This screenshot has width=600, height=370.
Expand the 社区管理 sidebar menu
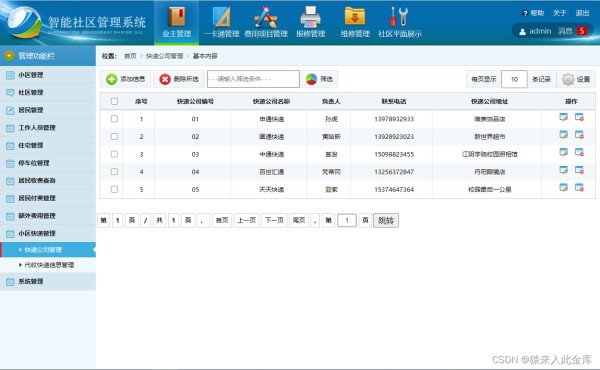(x=48, y=93)
